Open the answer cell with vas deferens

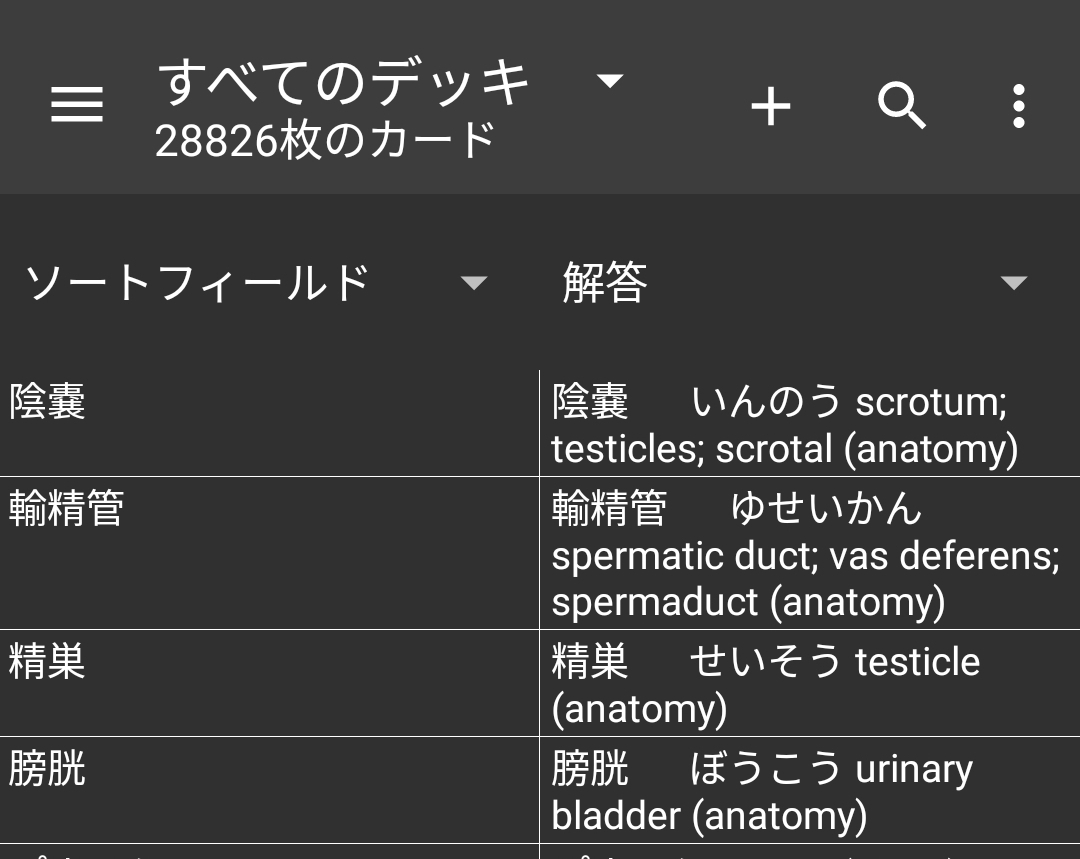(808, 556)
